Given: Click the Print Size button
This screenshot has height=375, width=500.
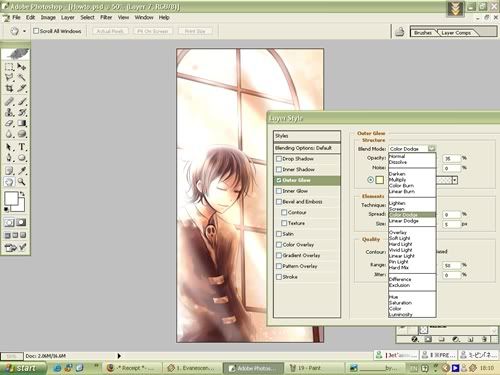Looking at the screenshot, I should pos(195,31).
